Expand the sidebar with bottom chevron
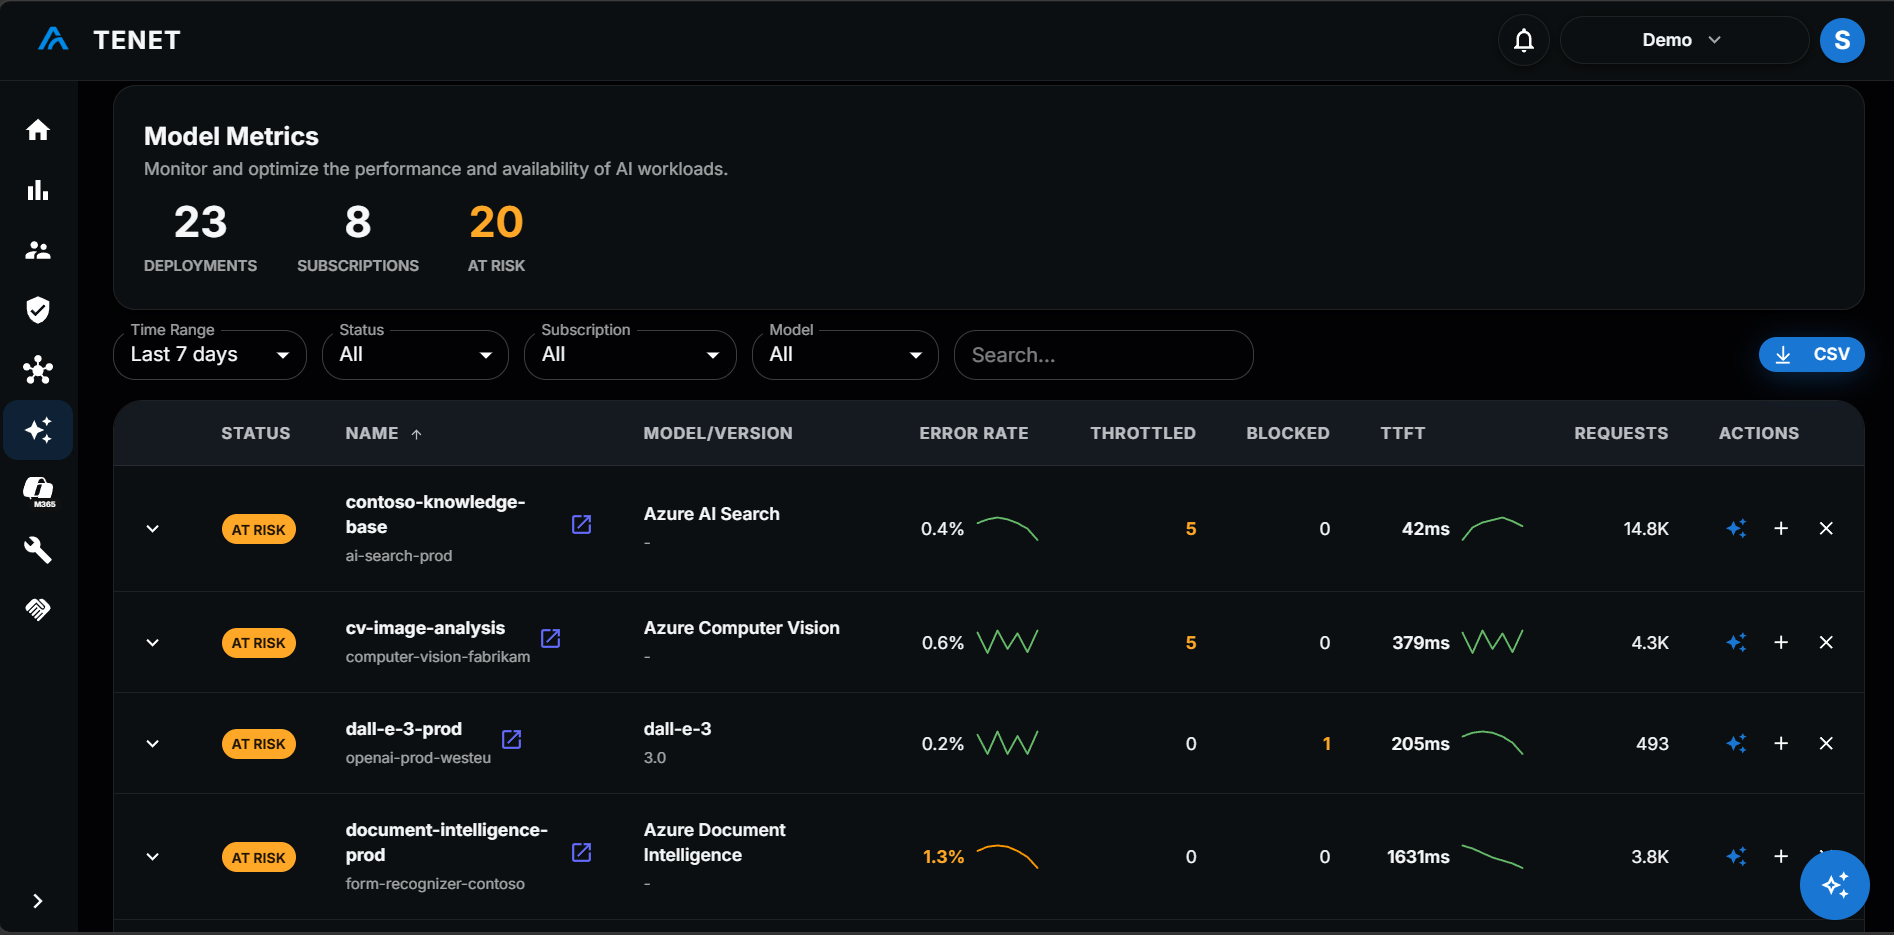Viewport: 1894px width, 935px height. (x=38, y=901)
